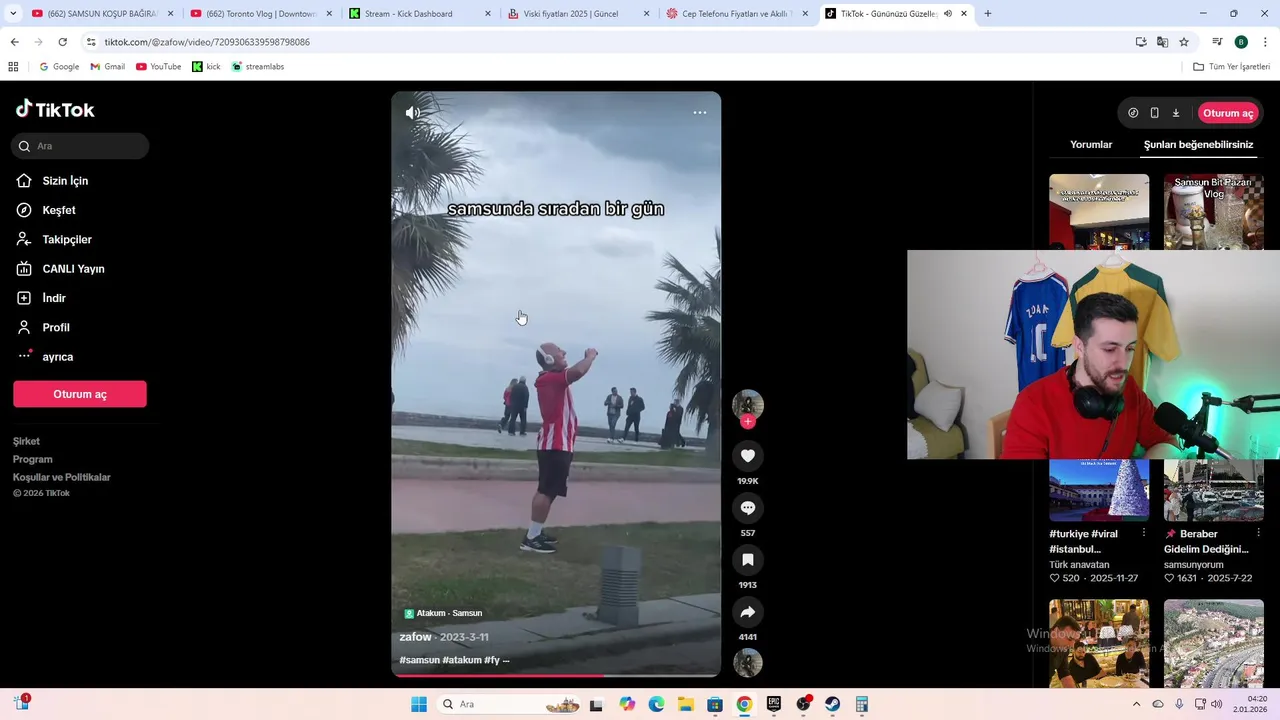
Task: Open the Chrome tab search dropdown arrow
Action: tap(13, 14)
